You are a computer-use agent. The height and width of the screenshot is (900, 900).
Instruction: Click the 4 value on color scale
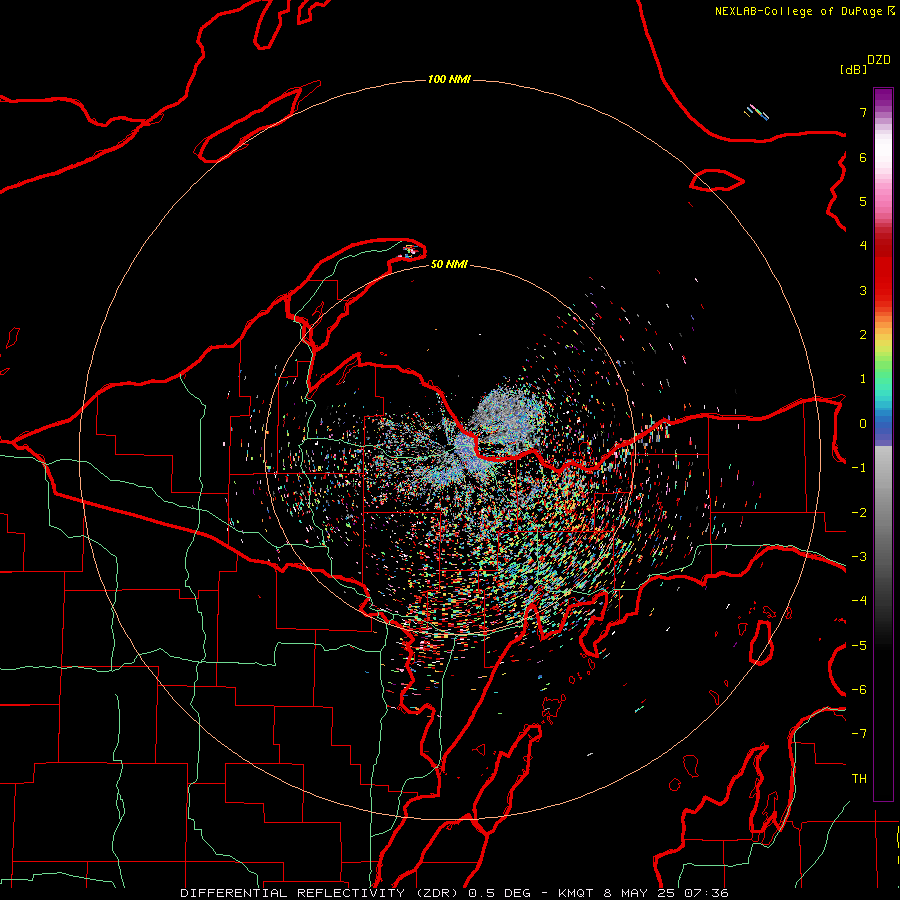pyautogui.click(x=863, y=246)
